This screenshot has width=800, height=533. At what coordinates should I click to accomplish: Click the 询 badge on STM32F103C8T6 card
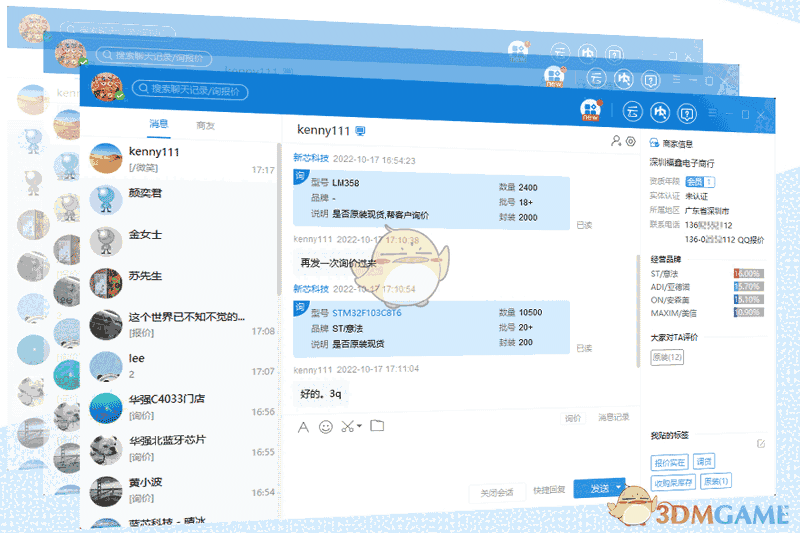pyautogui.click(x=300, y=307)
